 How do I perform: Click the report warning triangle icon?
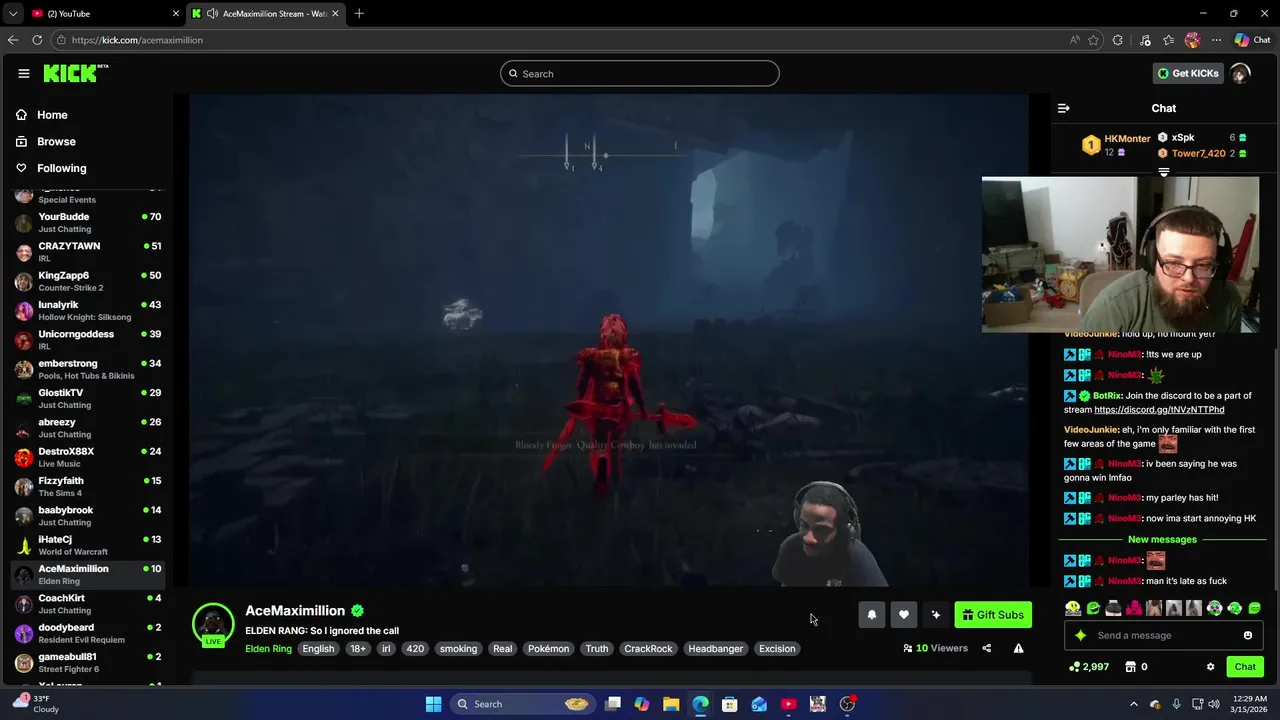1018,648
